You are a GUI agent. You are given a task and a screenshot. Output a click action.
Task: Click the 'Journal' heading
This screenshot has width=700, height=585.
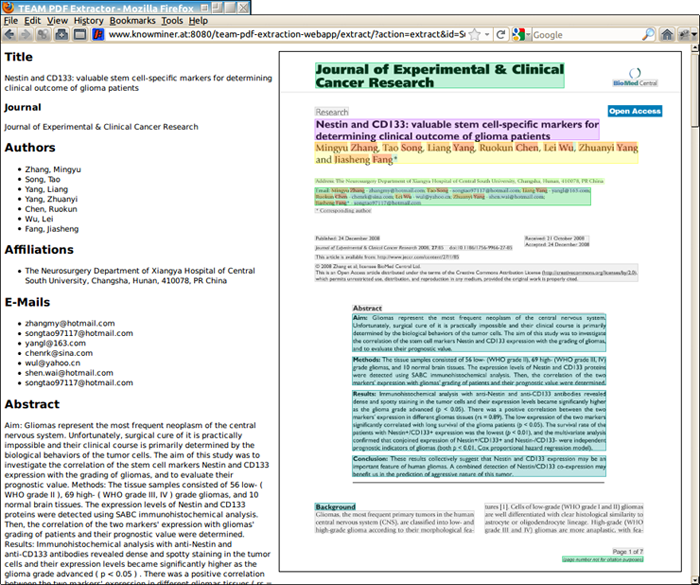(x=23, y=107)
